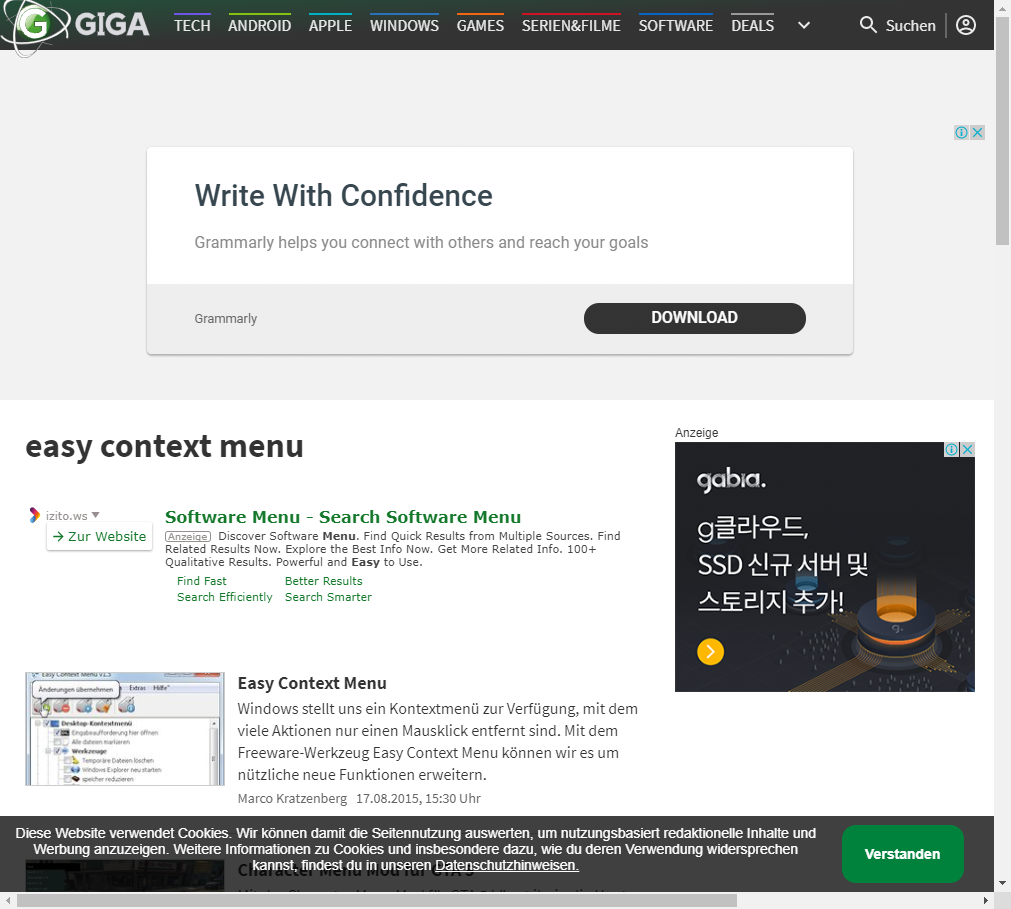The height and width of the screenshot is (909, 1011).
Task: Click the Search Smarter sitelink
Action: pyautogui.click(x=328, y=597)
